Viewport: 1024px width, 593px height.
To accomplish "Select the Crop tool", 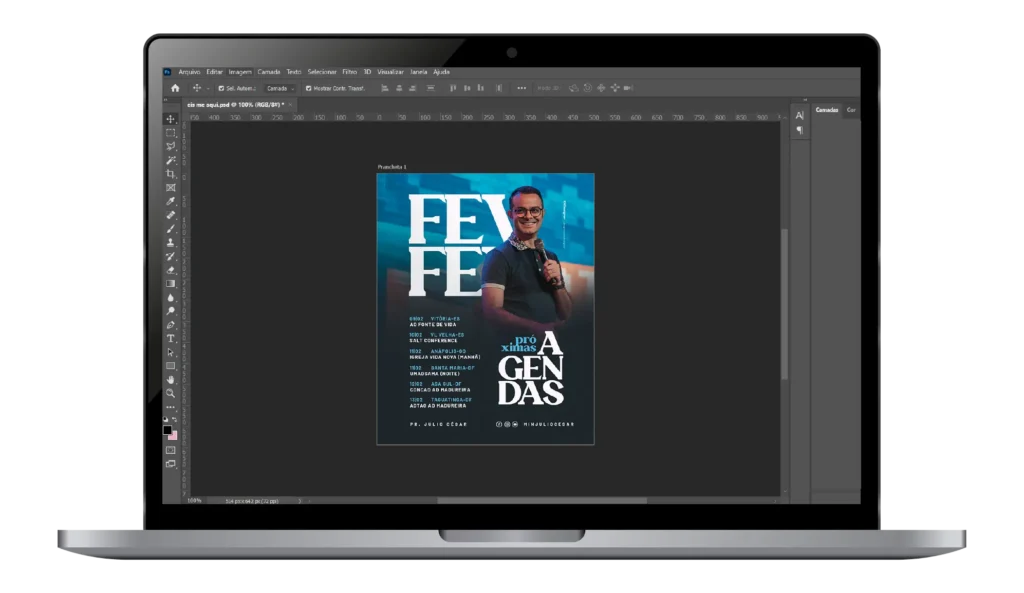I will tap(171, 174).
